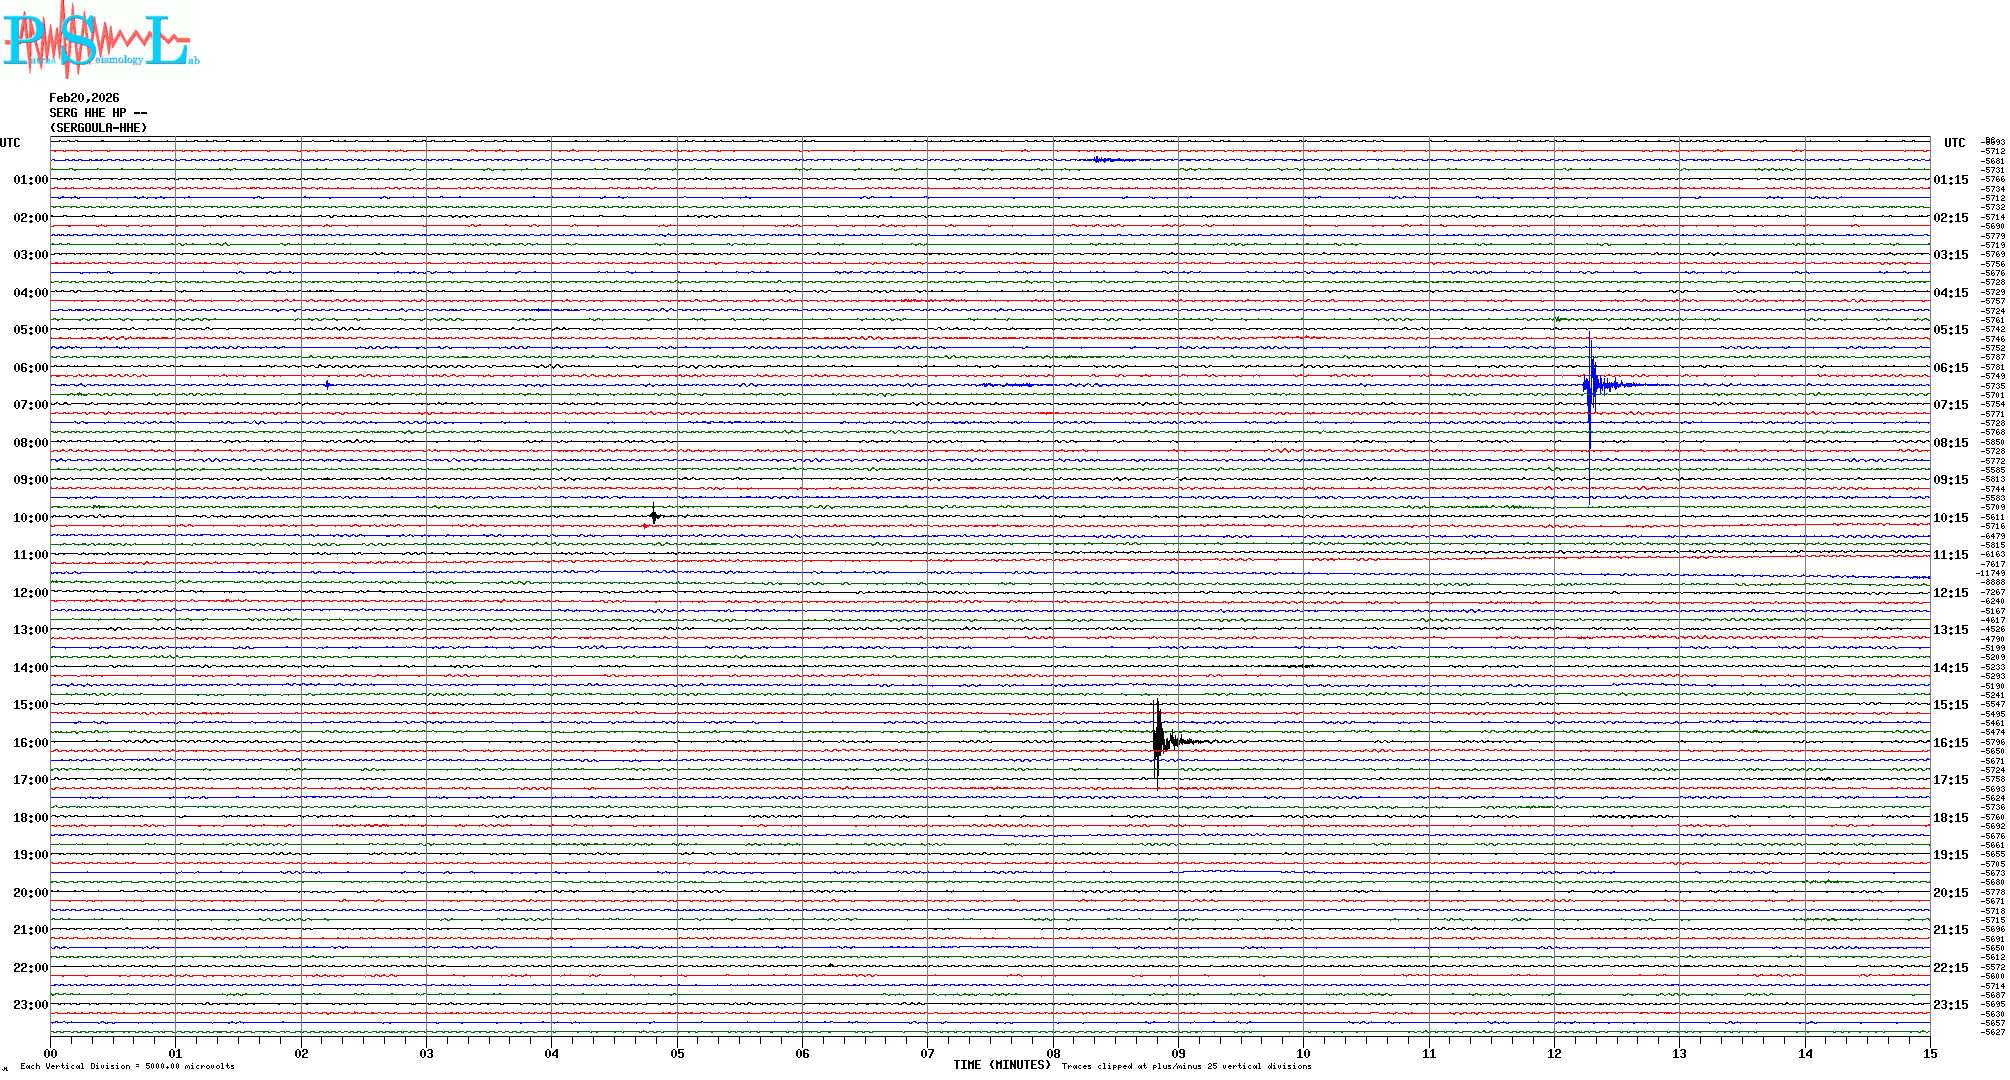The width and height of the screenshot is (2010, 1080).
Task: Select the 06:00 hour label on left
Action: coord(30,368)
